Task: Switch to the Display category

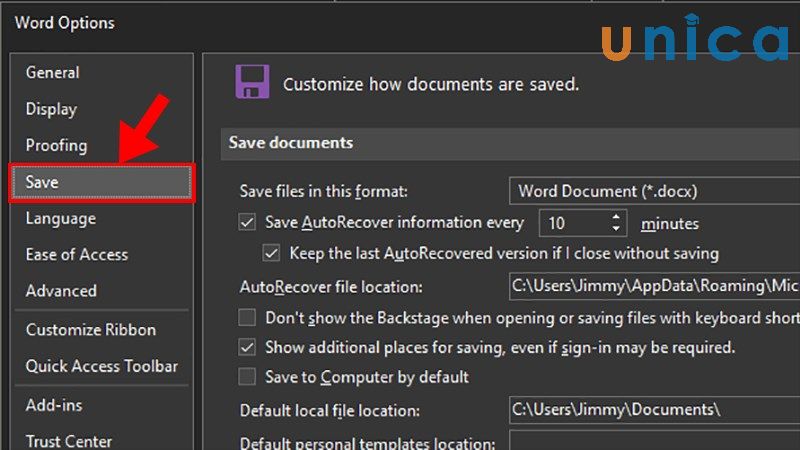Action: tap(51, 109)
